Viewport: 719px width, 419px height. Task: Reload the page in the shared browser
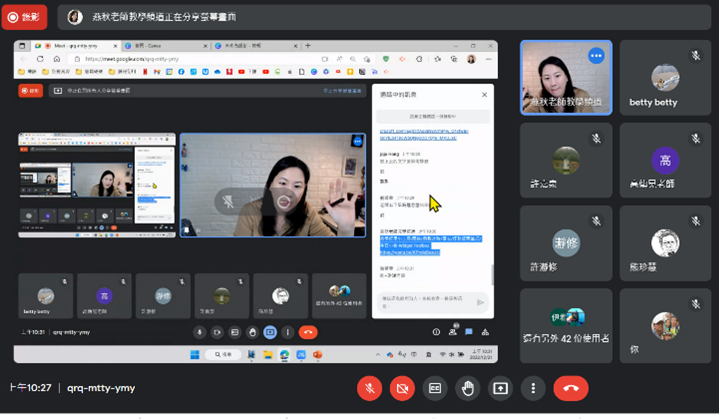tap(40, 59)
